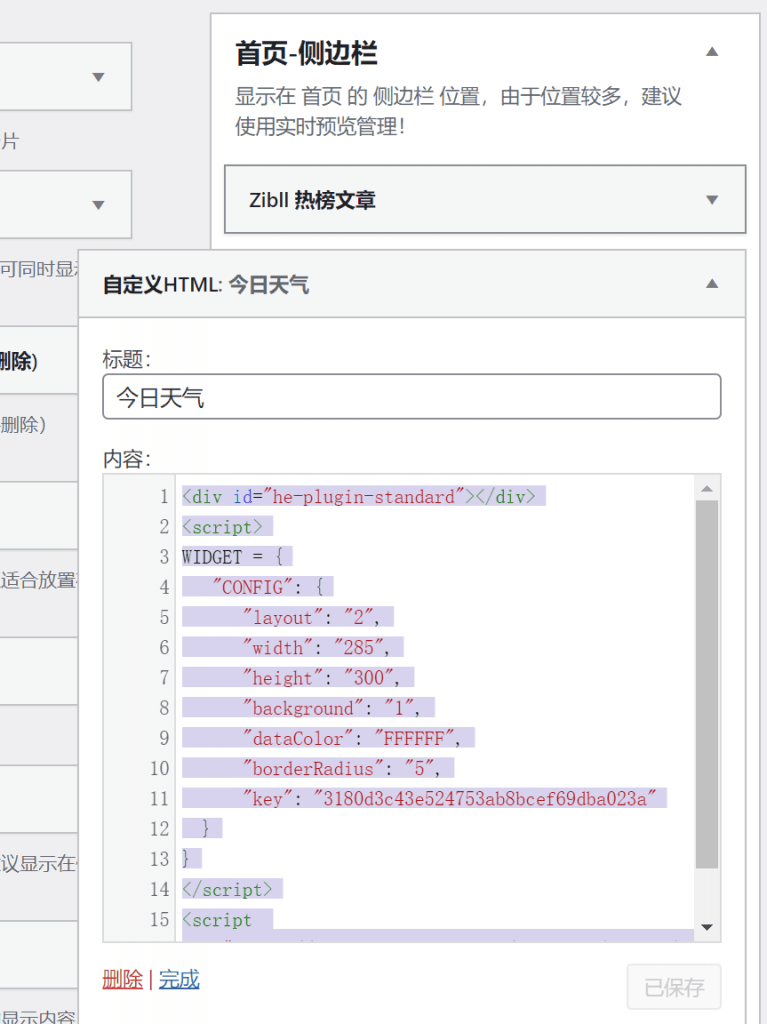Viewport: 767px width, 1024px height.
Task: Click the 自定义HTML: 今日天气 header title
Action: click(206, 285)
